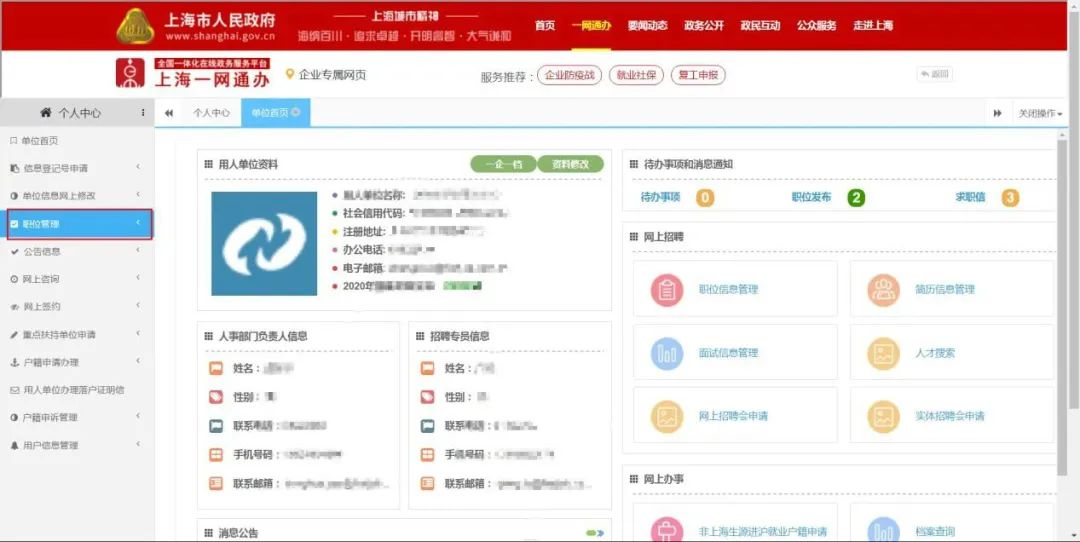The width and height of the screenshot is (1080, 542).
Task: Click the 人才搜索 orange icon
Action: (x=883, y=353)
